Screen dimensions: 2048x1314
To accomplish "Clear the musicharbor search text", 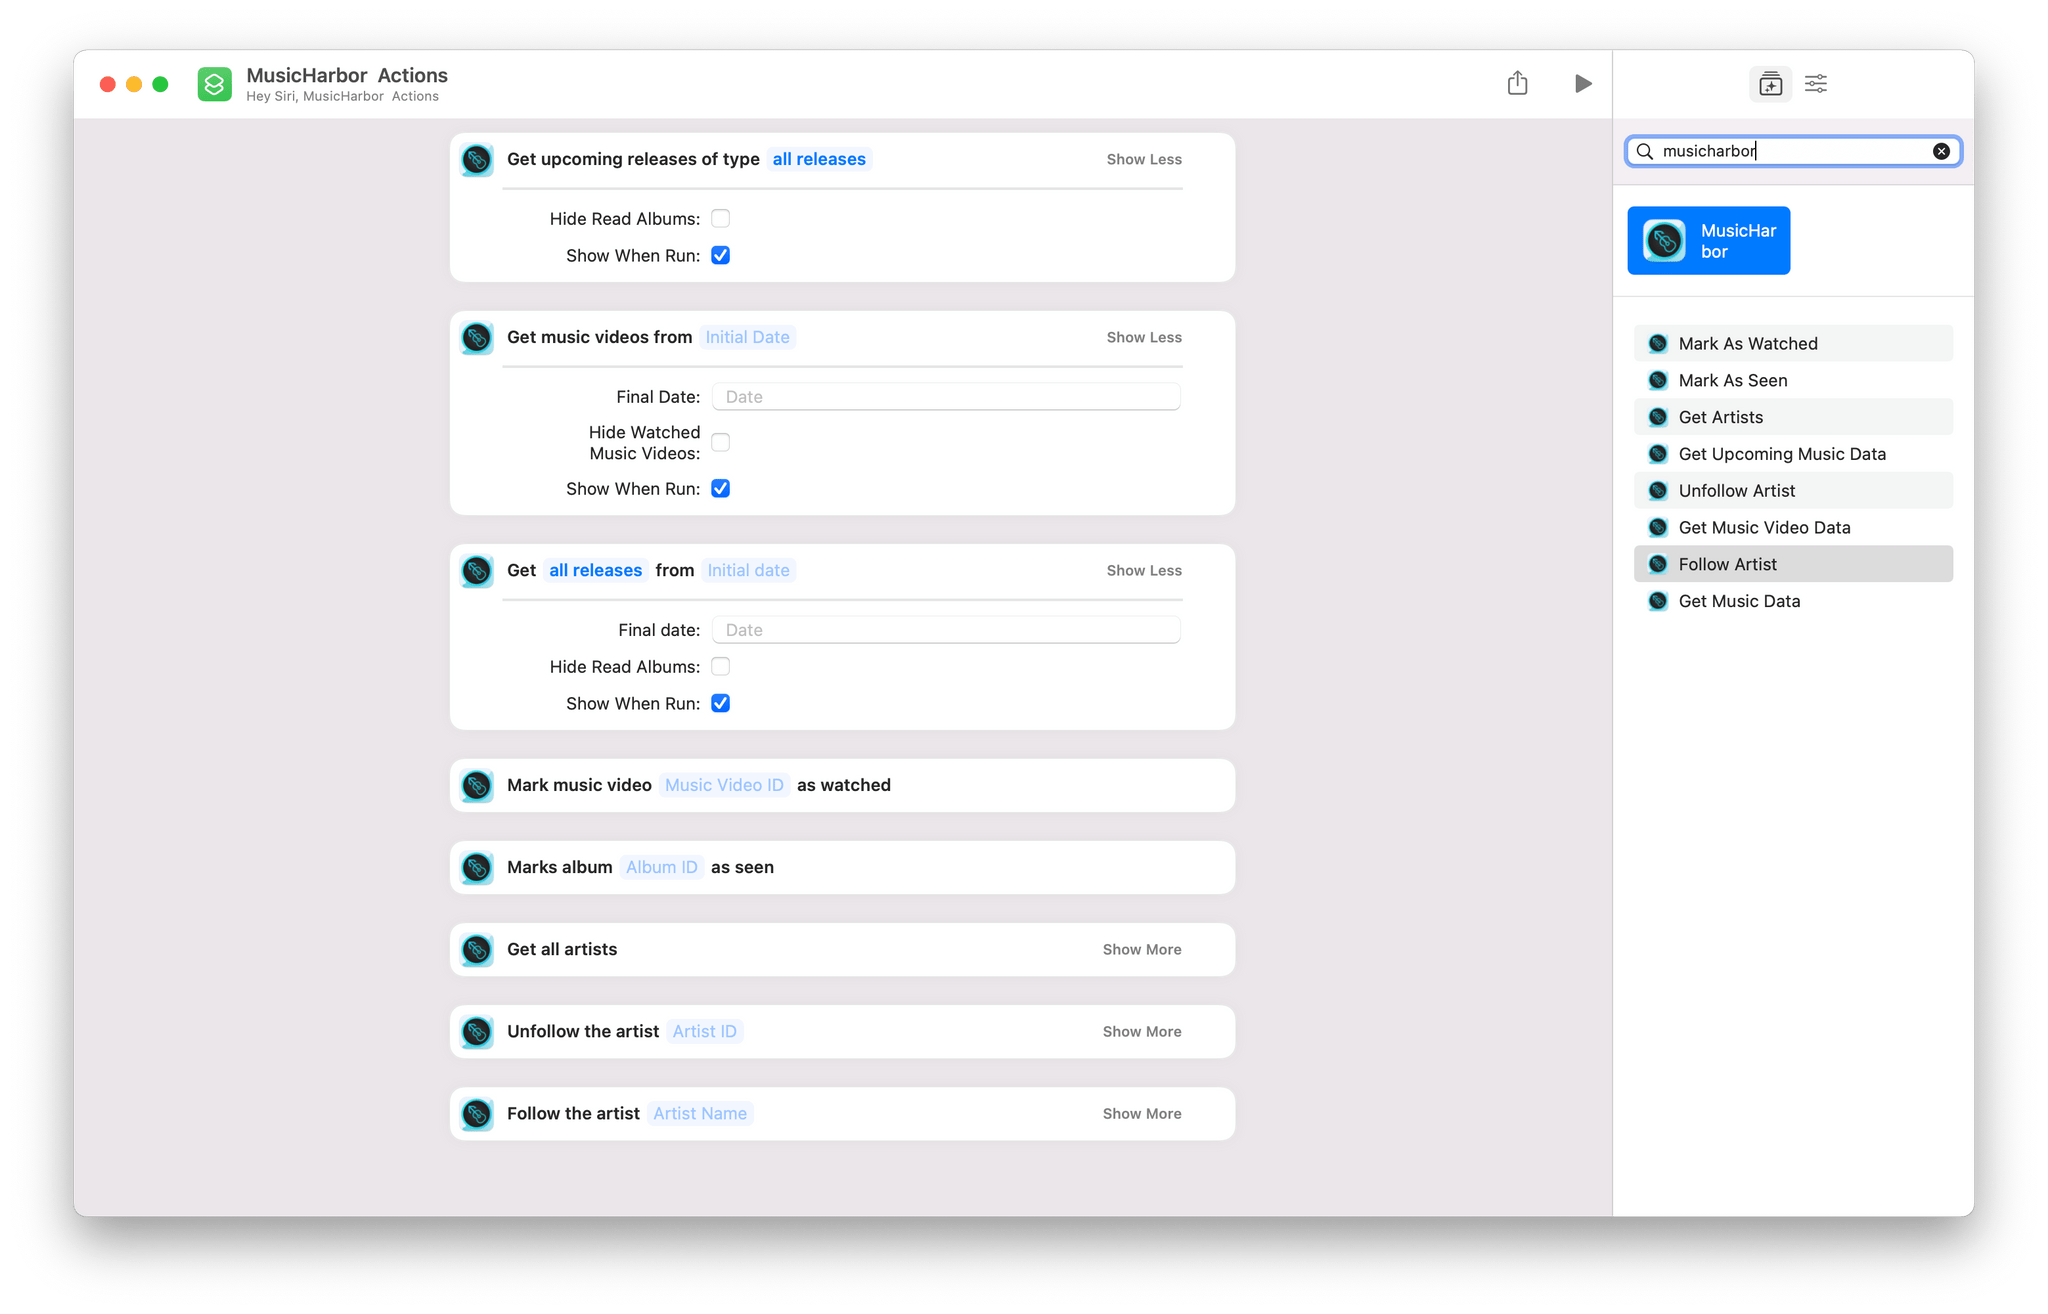I will tap(1941, 151).
